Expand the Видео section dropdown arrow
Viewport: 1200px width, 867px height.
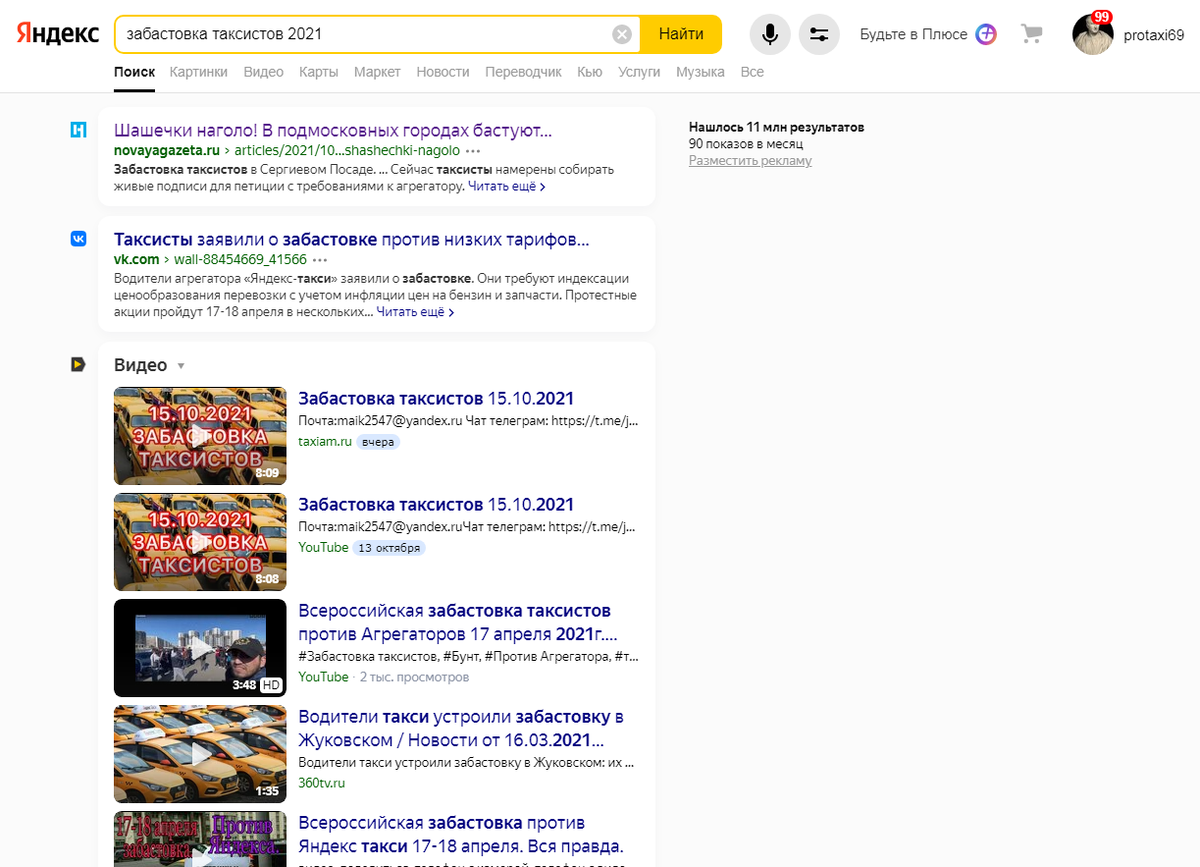181,366
